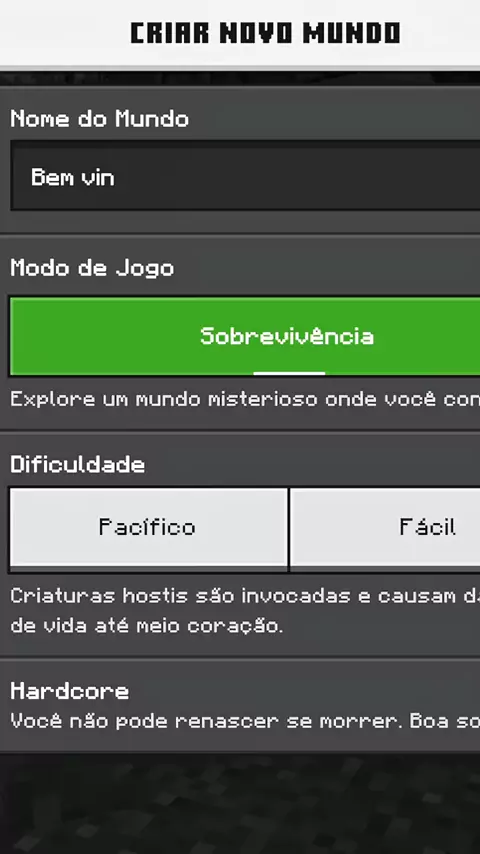This screenshot has width=480, height=854.
Task: Select the green Sobrevivência game mode button
Action: point(245,336)
